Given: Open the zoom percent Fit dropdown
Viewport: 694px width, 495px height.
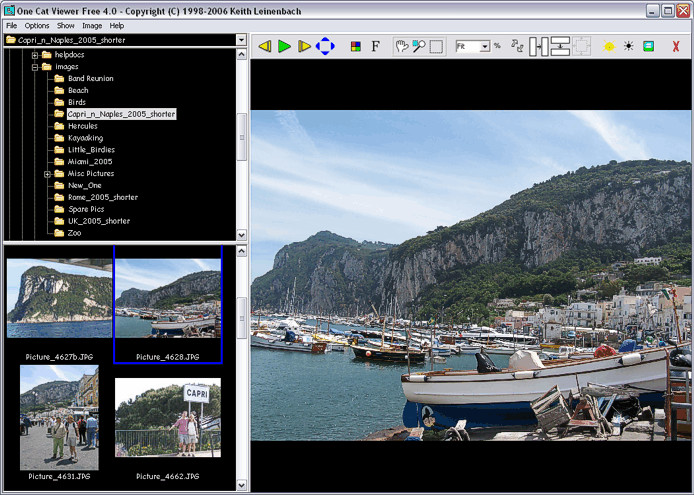Looking at the screenshot, I should pos(485,46).
